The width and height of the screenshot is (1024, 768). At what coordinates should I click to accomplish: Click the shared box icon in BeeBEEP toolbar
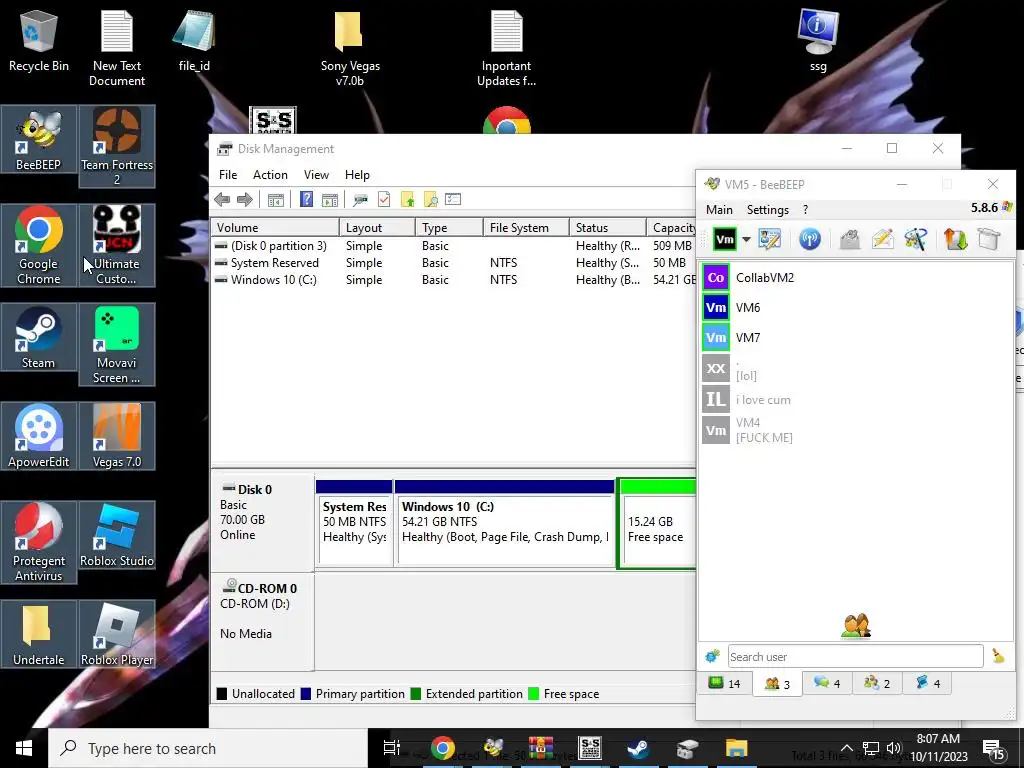pos(989,240)
